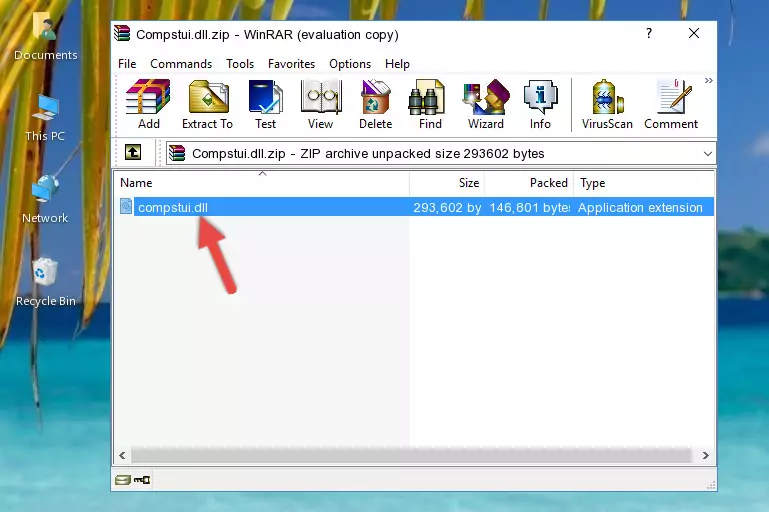Viewport: 769px width, 512px height.
Task: Open the Tools menu
Action: coord(240,64)
